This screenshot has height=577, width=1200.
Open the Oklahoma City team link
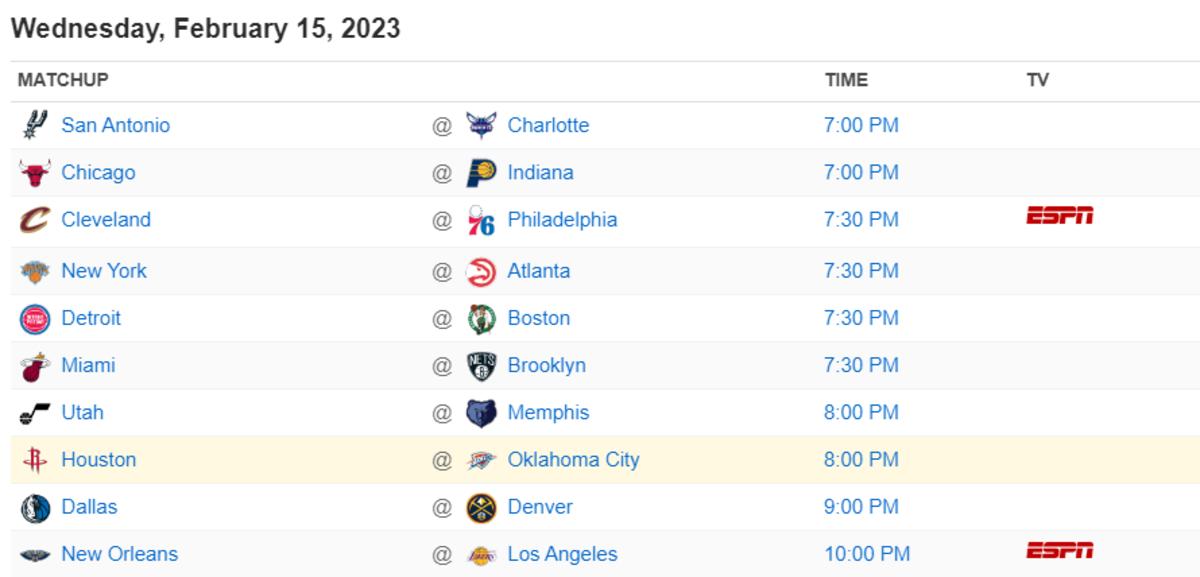coord(573,460)
